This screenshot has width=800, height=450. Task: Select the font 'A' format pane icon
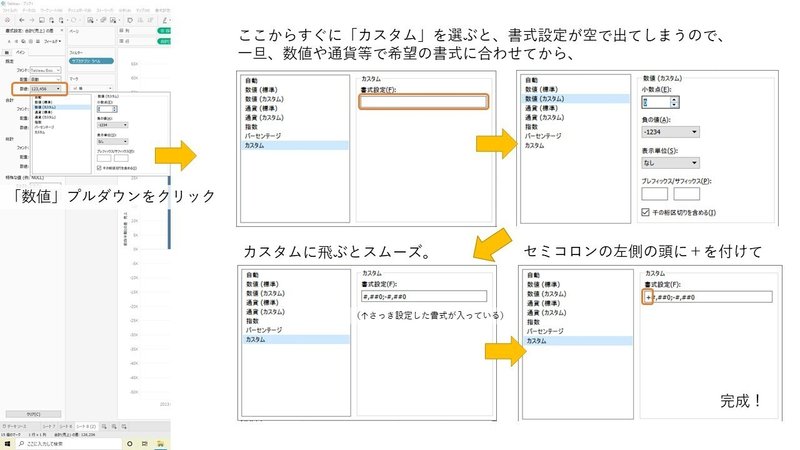(x=9, y=41)
